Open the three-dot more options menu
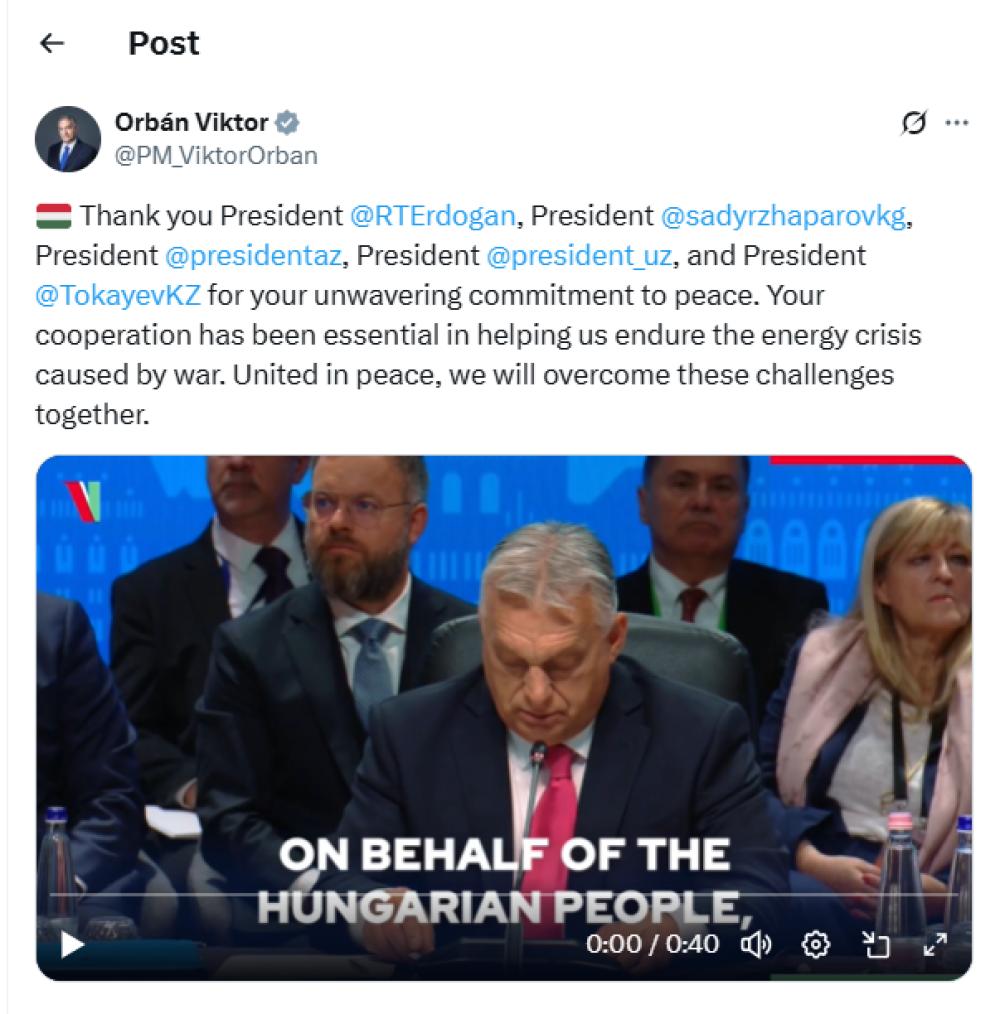The width and height of the screenshot is (1000, 1014). coord(956,122)
